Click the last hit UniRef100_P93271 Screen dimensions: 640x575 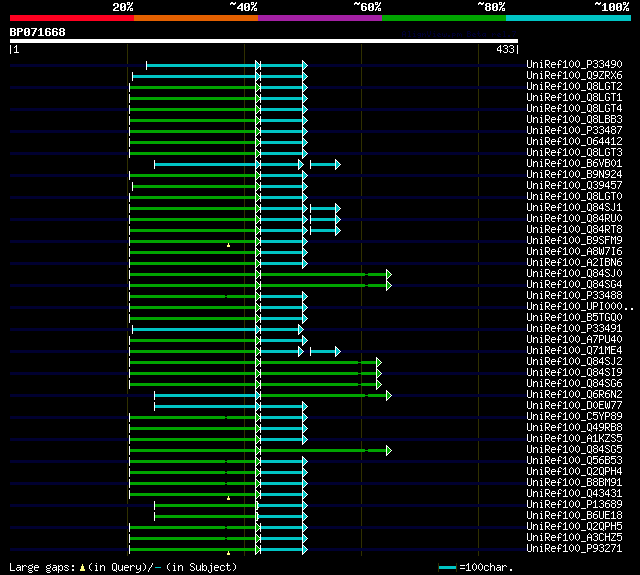click(574, 549)
